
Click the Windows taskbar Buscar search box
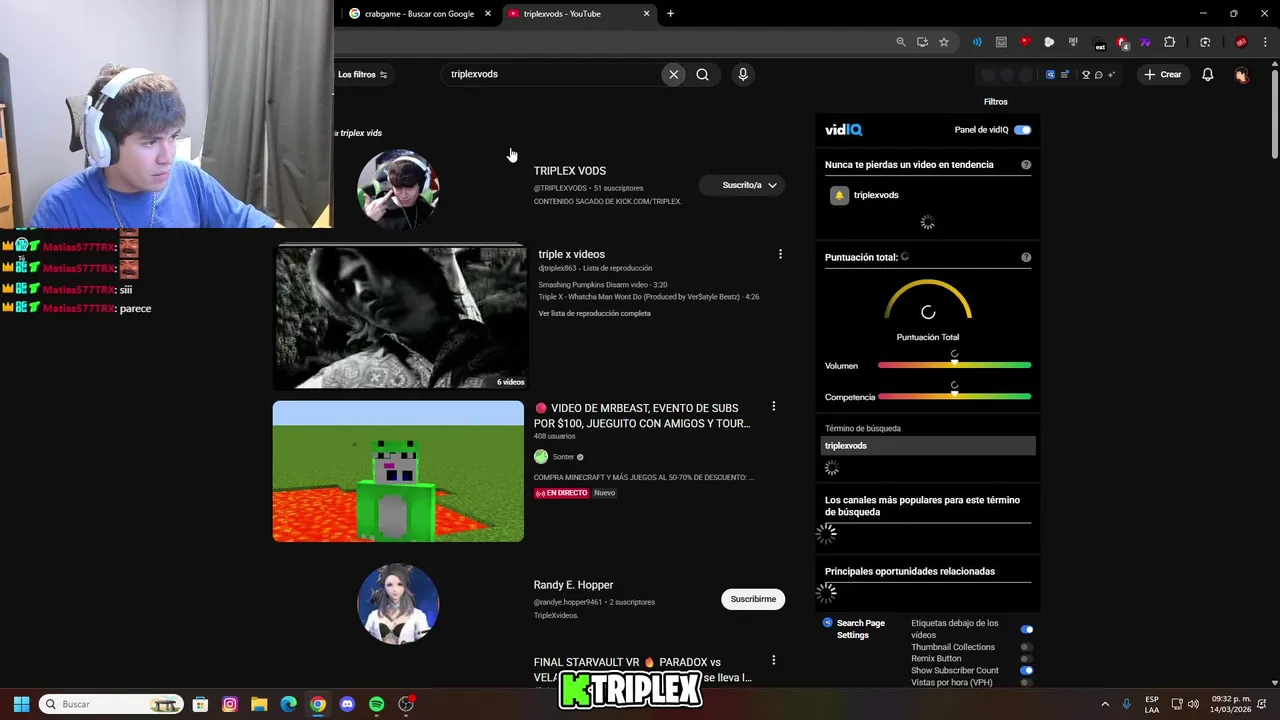111,704
